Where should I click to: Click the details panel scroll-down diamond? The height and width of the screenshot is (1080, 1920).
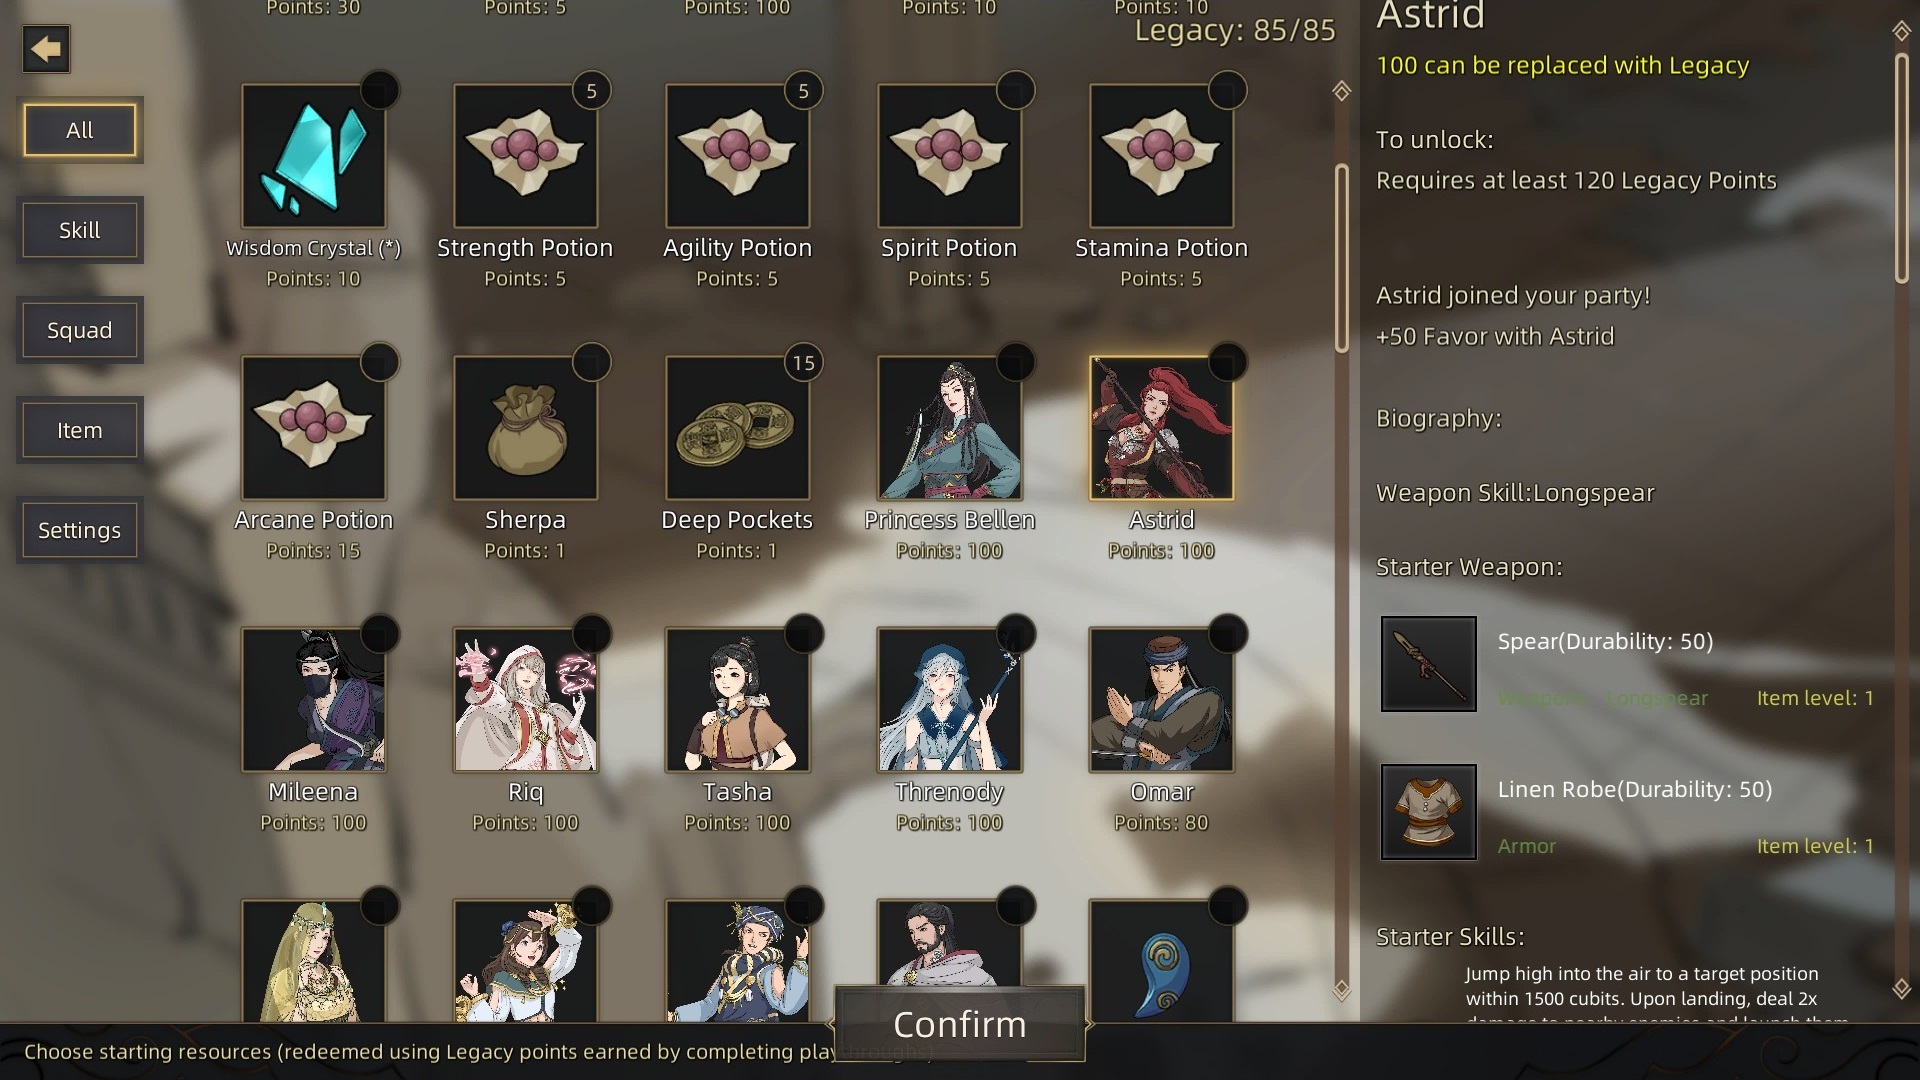pos(1902,988)
